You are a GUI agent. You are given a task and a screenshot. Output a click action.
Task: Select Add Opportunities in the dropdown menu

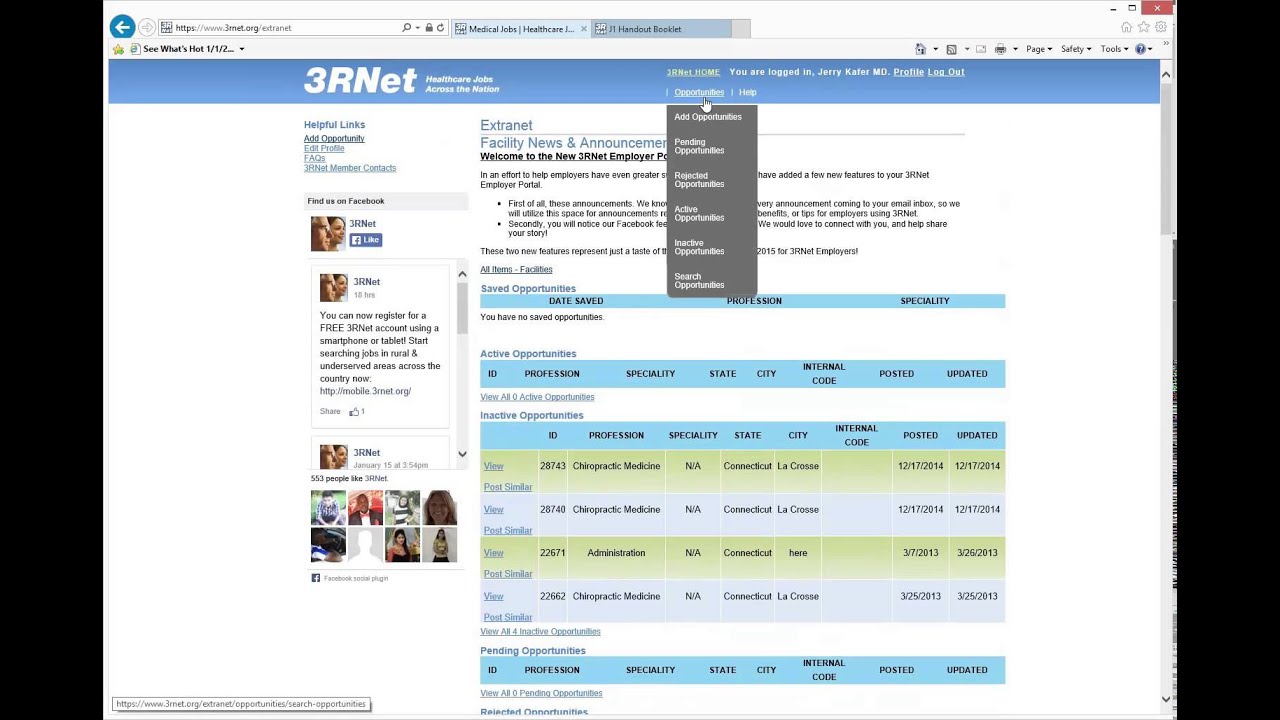pyautogui.click(x=708, y=117)
